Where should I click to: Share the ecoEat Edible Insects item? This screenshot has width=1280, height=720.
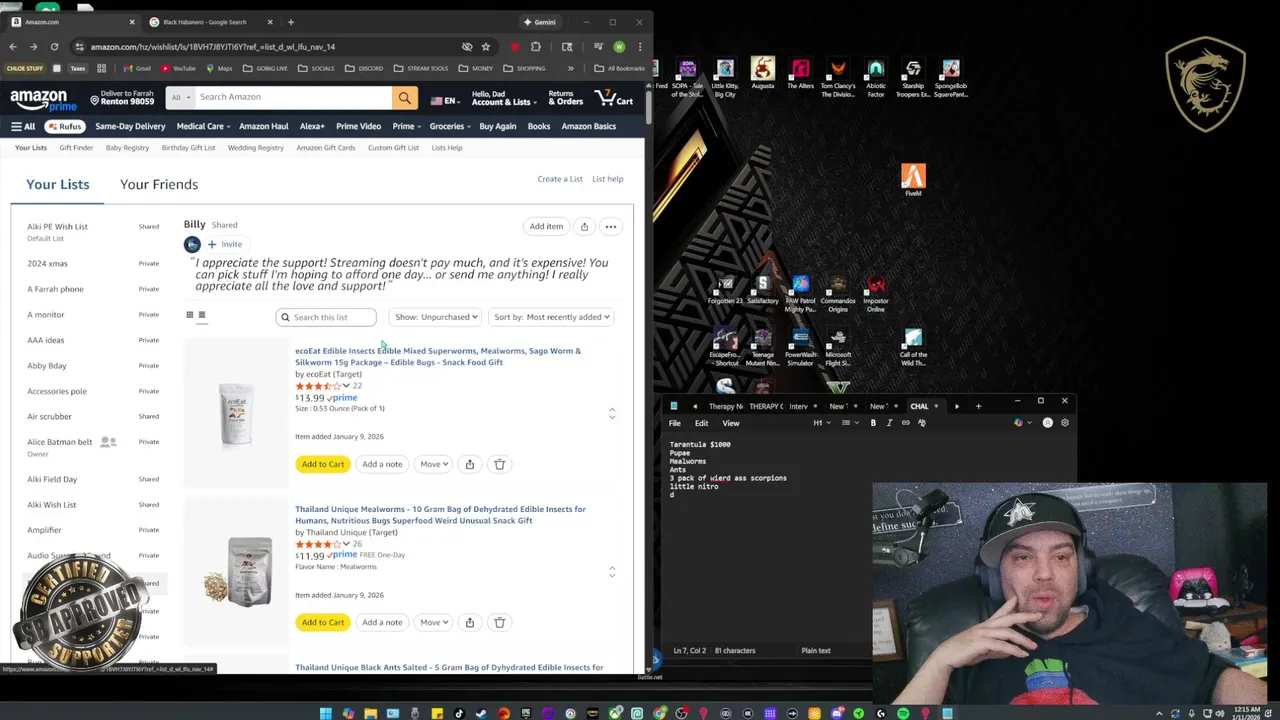click(x=469, y=464)
